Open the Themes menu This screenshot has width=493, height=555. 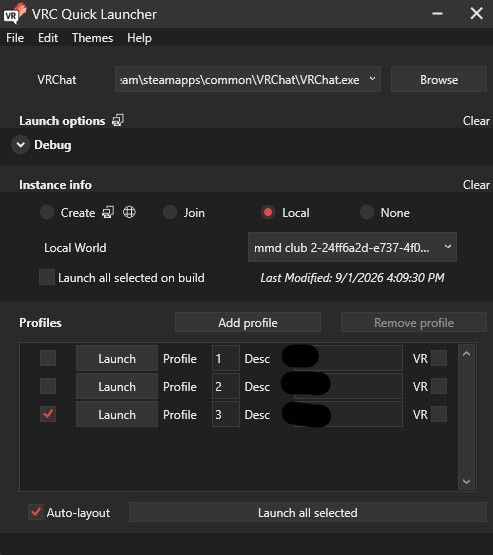point(92,38)
